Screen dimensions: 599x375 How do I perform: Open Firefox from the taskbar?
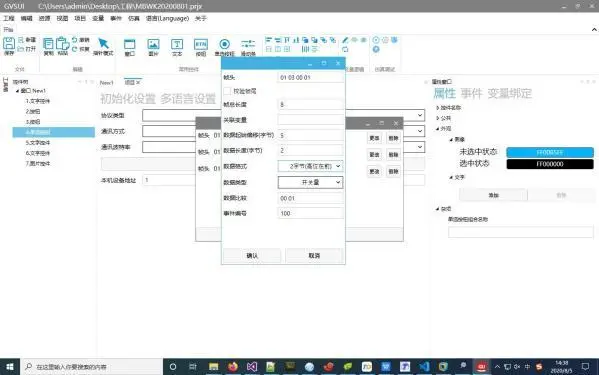pyautogui.click(x=233, y=367)
